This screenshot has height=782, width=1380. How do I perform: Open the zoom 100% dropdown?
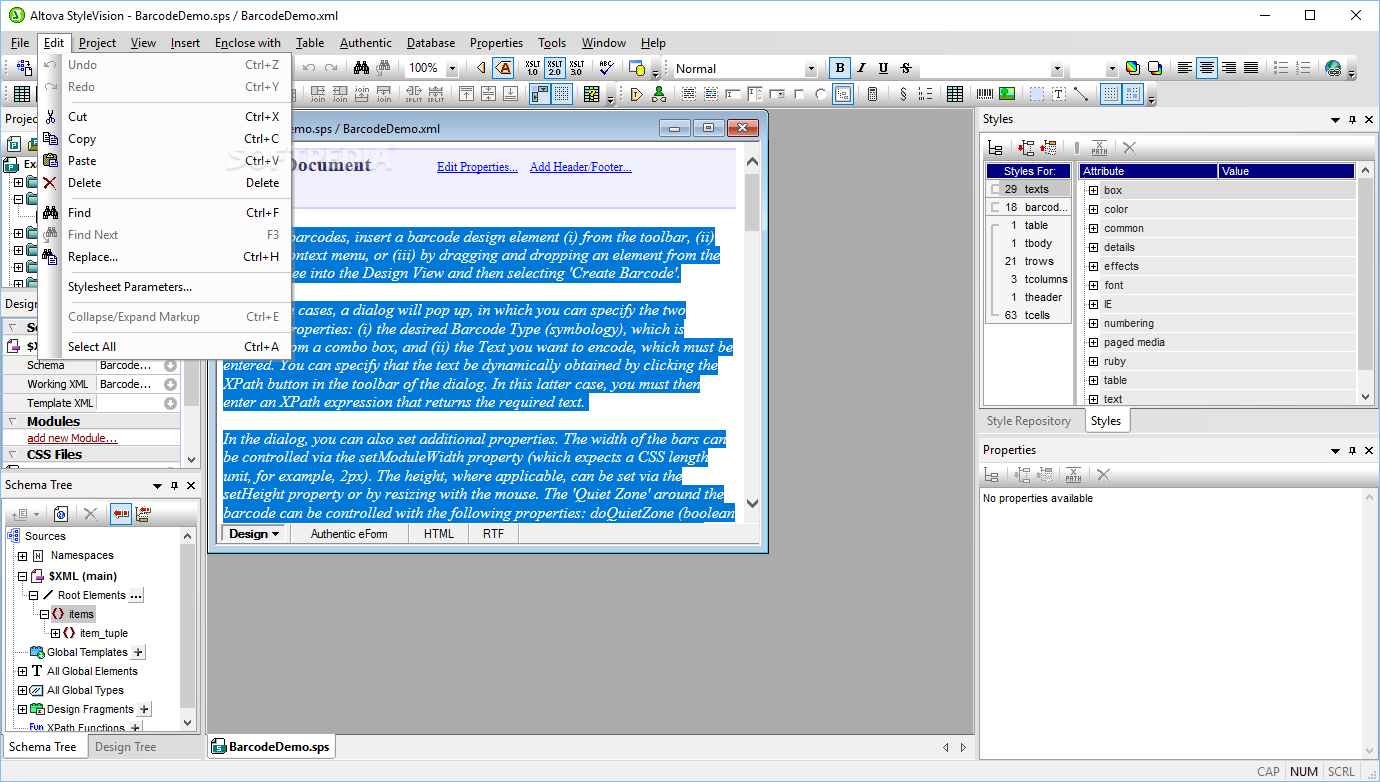[452, 68]
